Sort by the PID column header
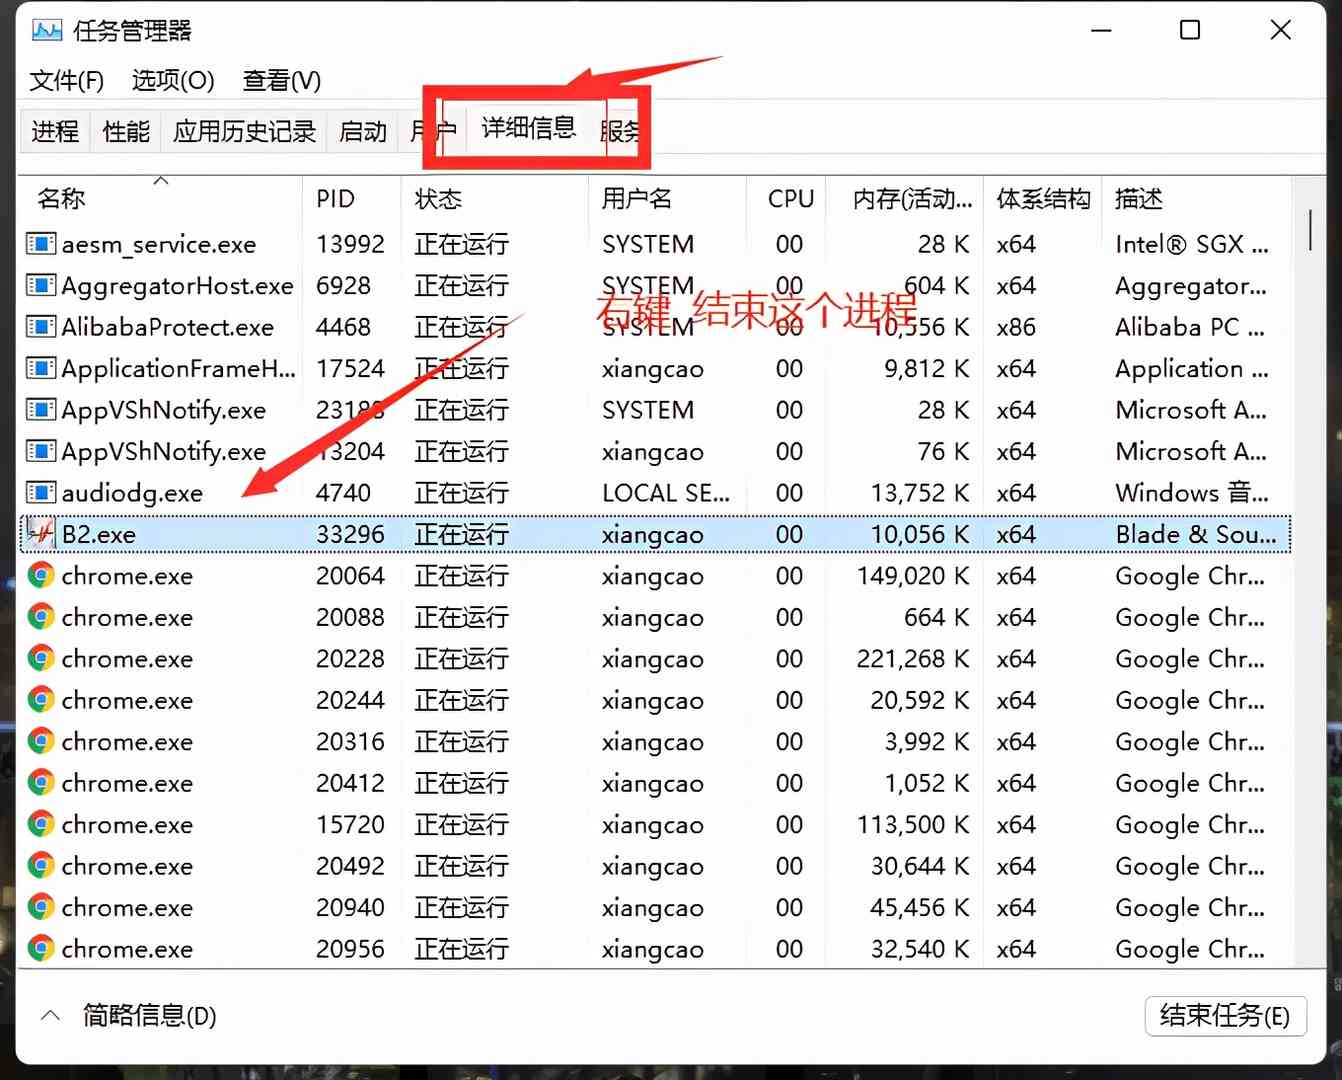The image size is (1342, 1080). pos(352,199)
